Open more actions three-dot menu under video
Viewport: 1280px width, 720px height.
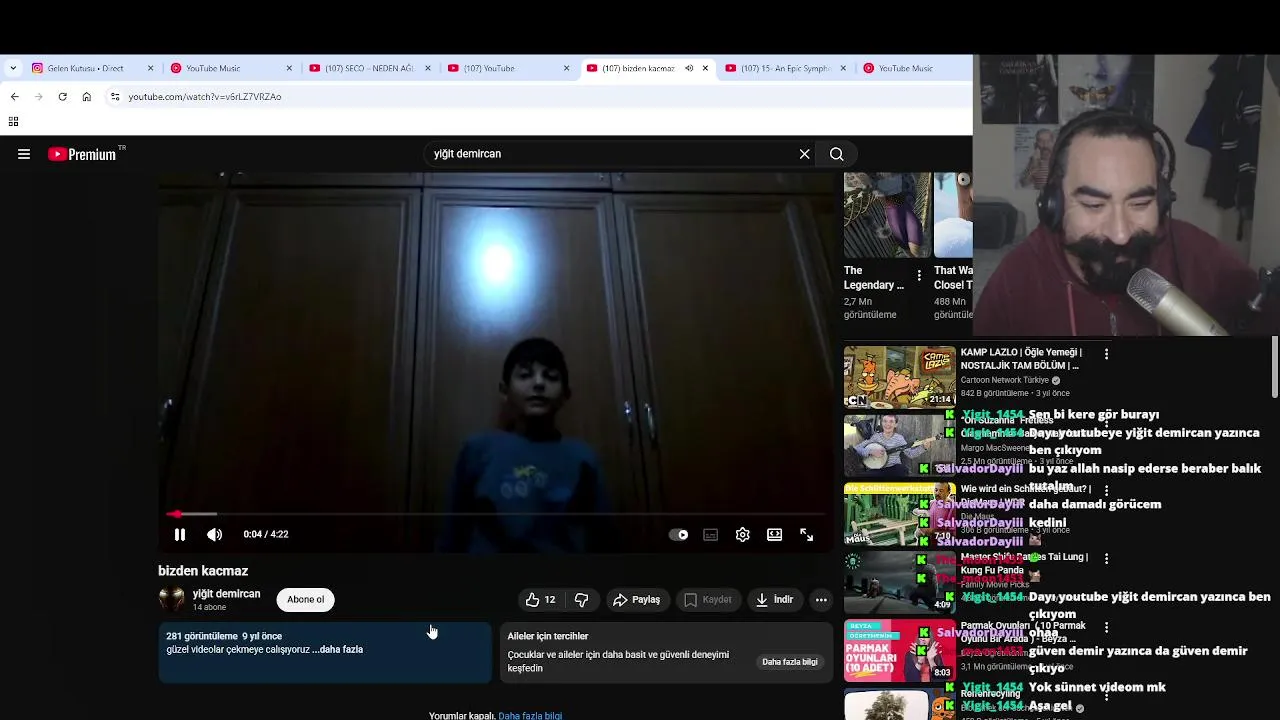coord(821,600)
